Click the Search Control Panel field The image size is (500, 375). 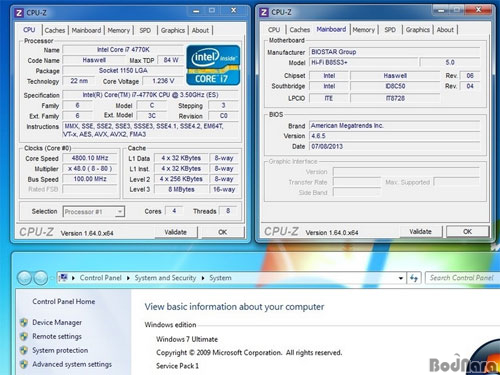click(x=462, y=278)
